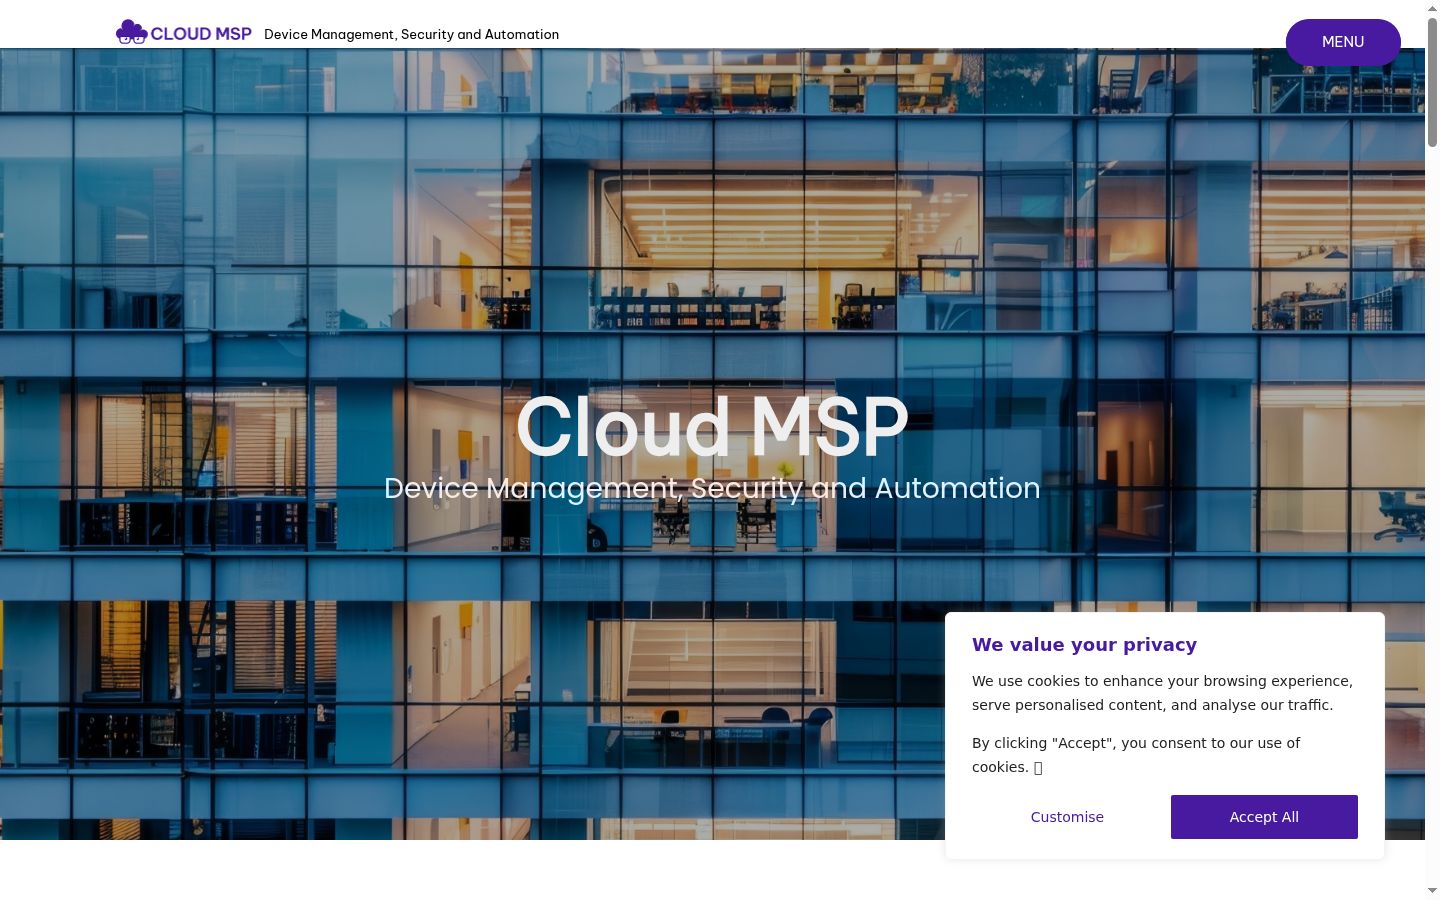Click the Accept All cookies button
Viewport: 1440px width, 900px height.
click(x=1264, y=817)
